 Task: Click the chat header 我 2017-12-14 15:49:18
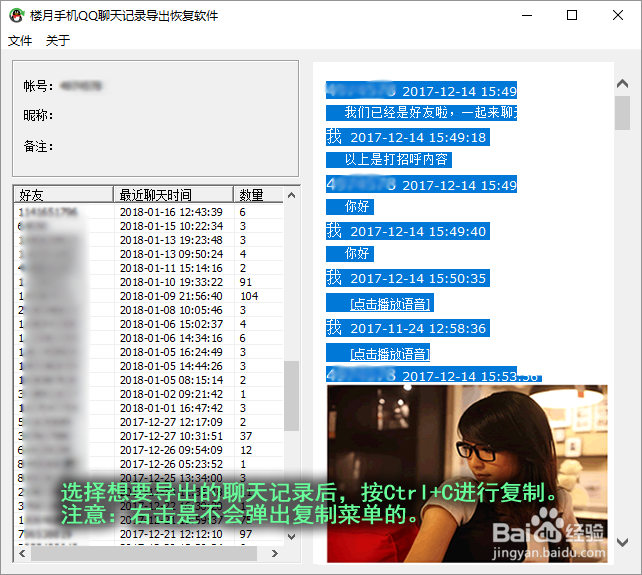[x=408, y=137]
